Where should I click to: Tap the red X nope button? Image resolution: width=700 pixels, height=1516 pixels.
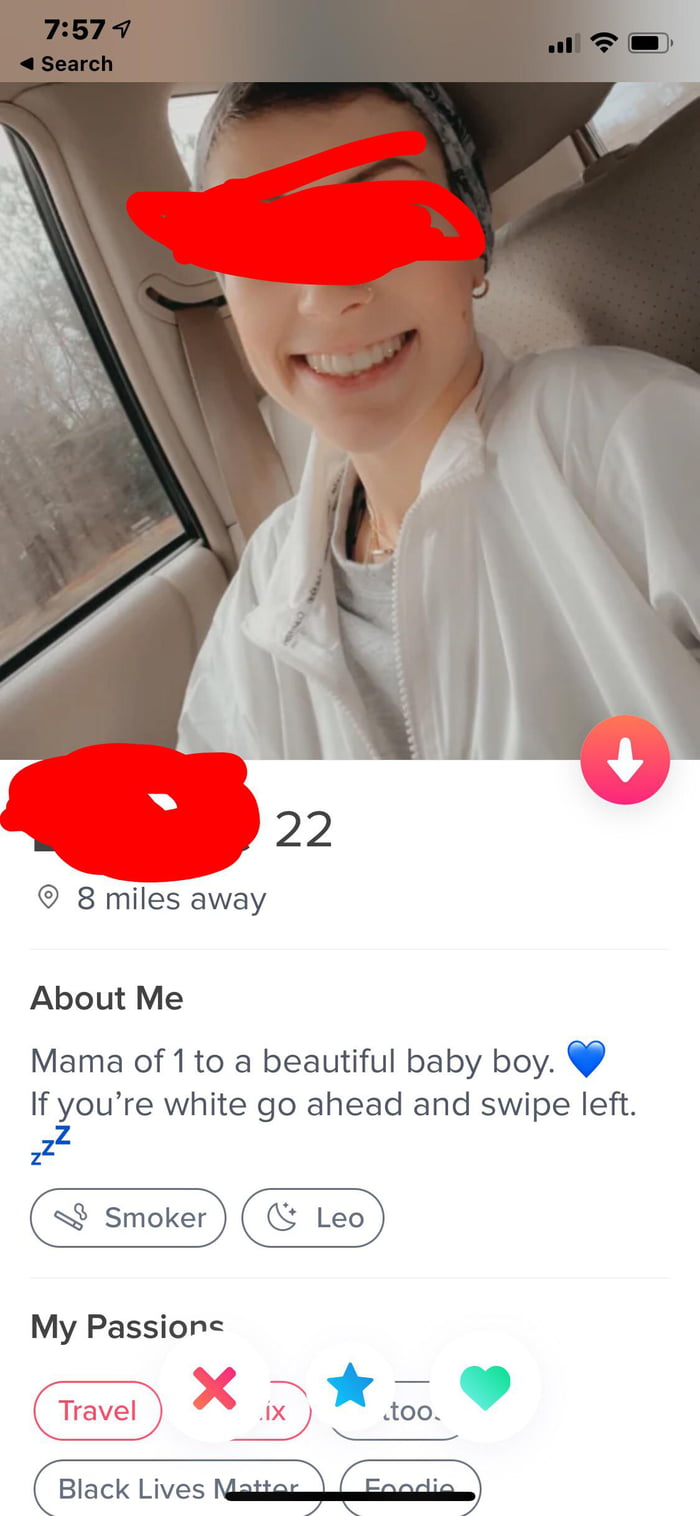[x=214, y=1386]
